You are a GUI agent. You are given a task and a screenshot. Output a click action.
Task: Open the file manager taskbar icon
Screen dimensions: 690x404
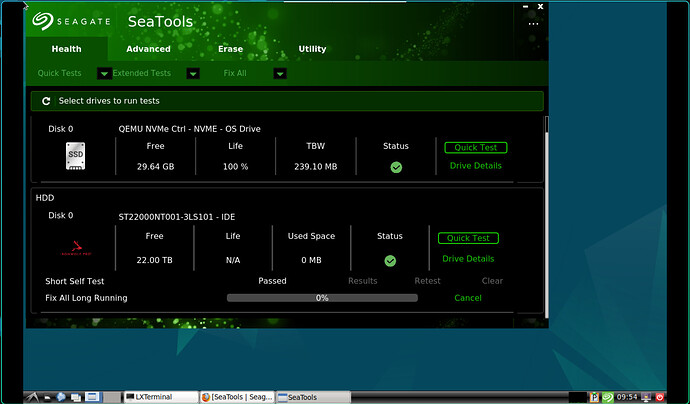47,397
